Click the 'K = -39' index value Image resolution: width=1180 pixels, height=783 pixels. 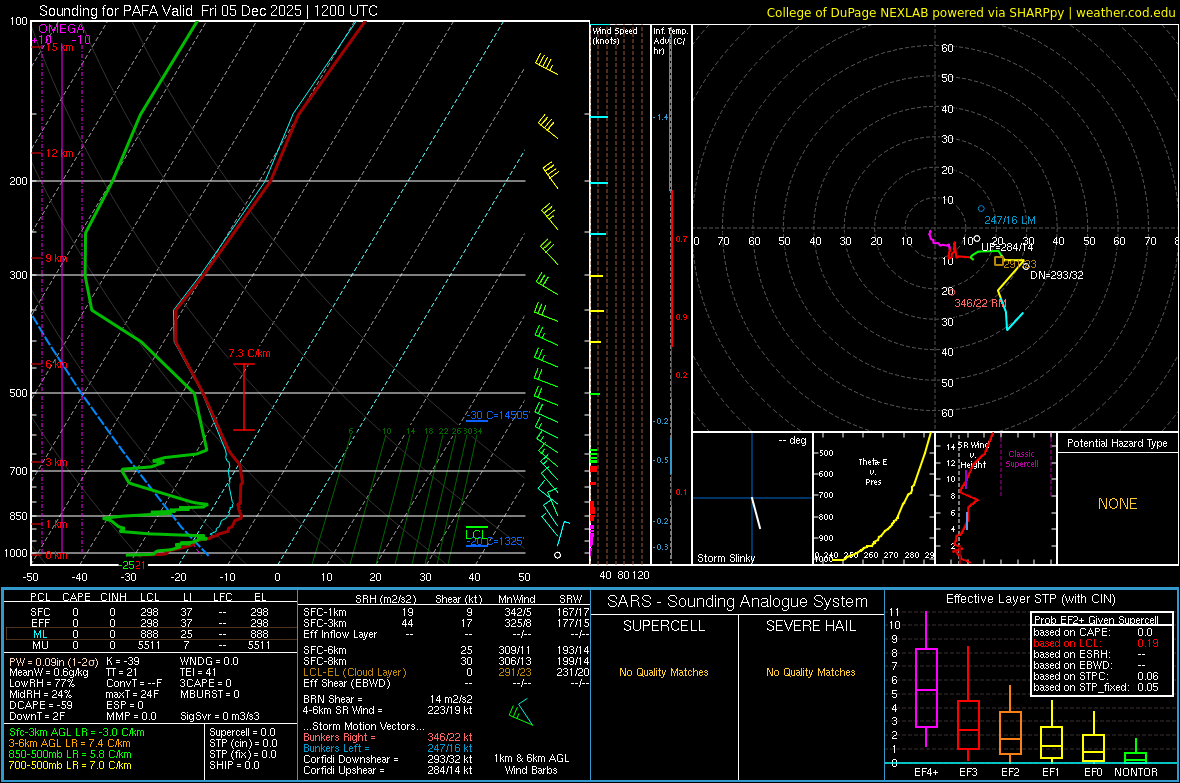click(123, 661)
